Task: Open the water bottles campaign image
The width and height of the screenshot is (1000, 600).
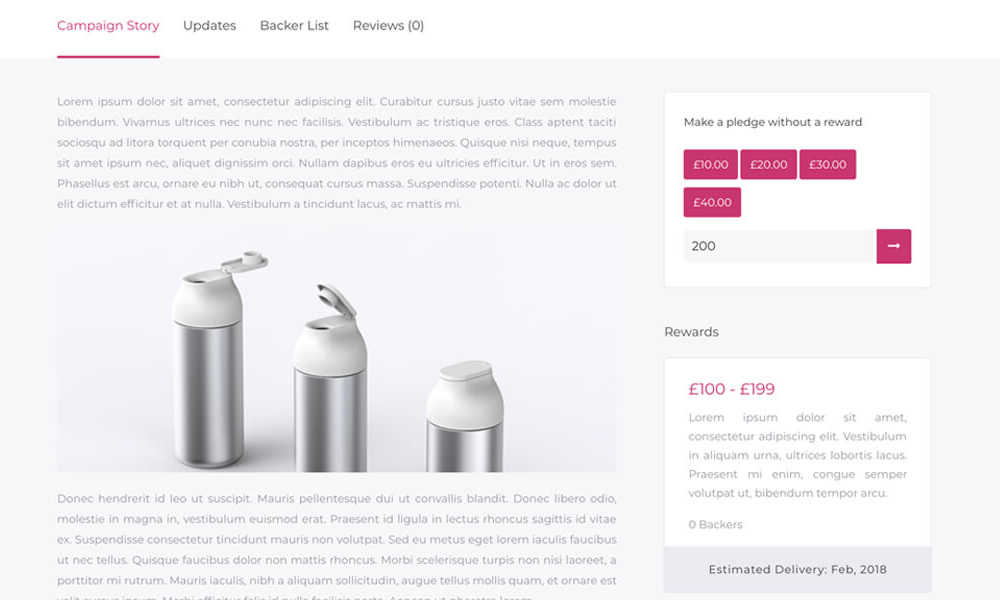Action: point(336,348)
